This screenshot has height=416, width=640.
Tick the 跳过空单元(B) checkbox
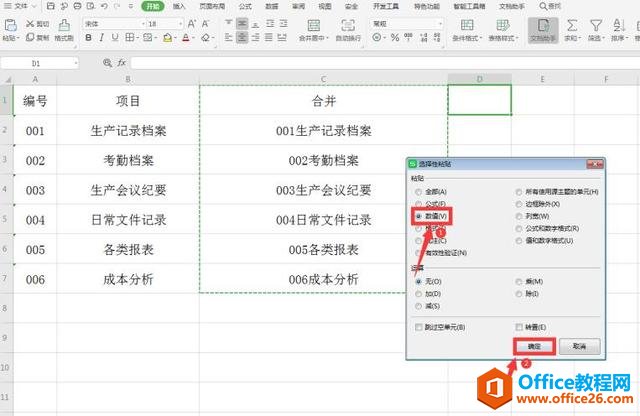[x=418, y=327]
